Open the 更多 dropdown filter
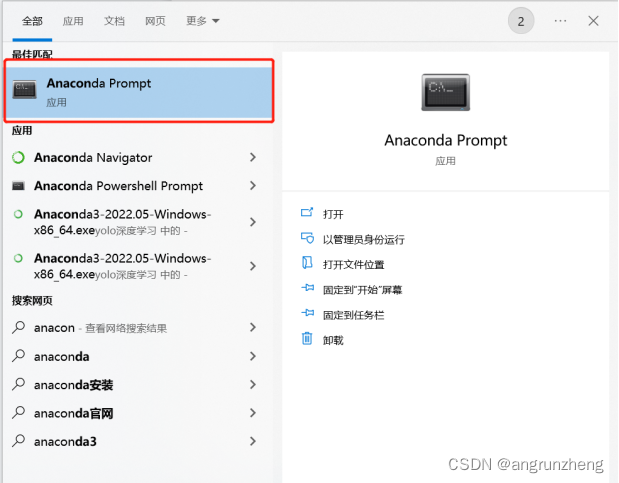619x483 pixels. [203, 21]
